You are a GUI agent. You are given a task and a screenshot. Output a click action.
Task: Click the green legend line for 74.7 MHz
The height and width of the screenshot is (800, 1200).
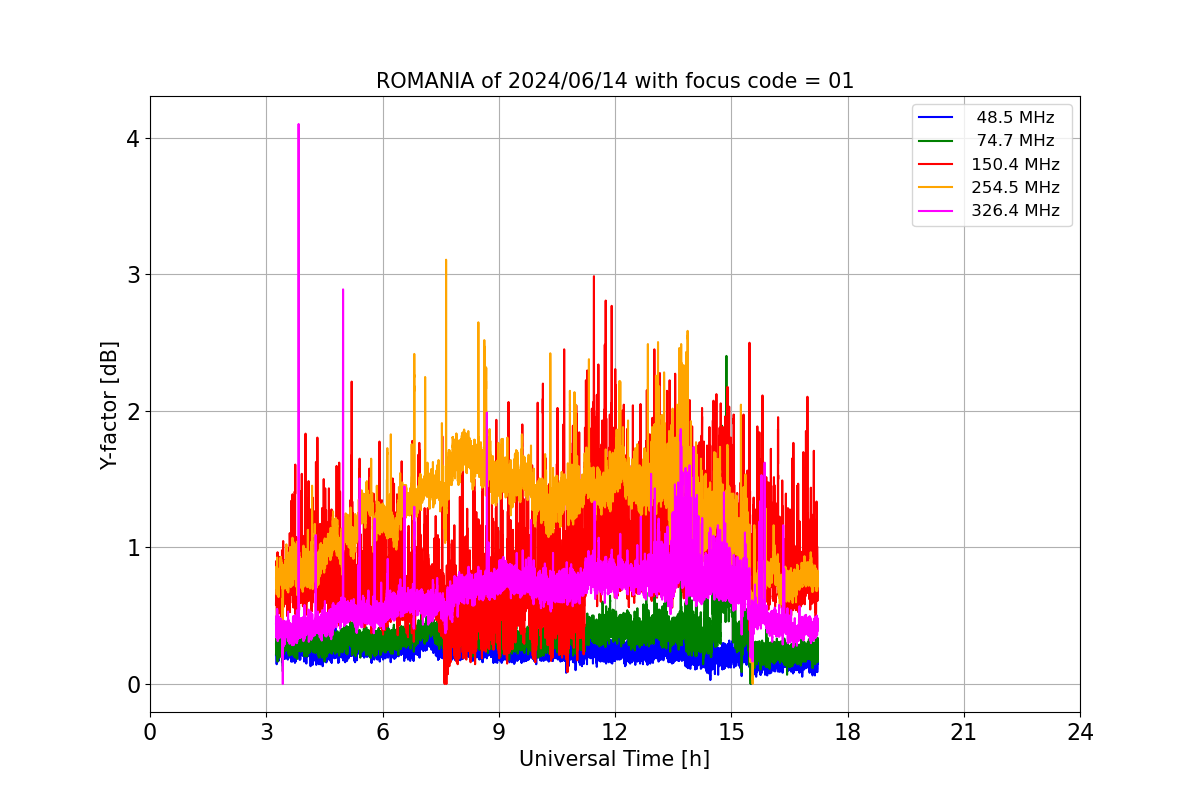click(x=936, y=141)
